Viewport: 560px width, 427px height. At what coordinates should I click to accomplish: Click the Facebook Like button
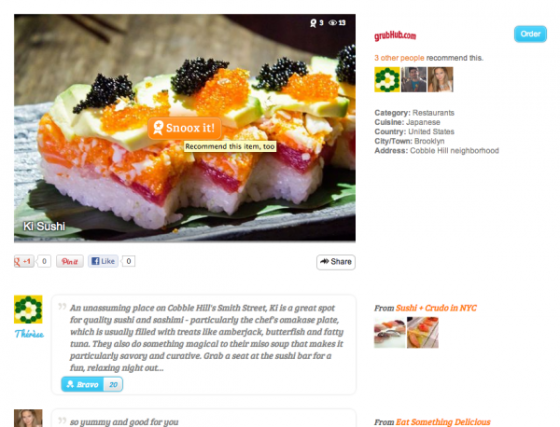103,261
